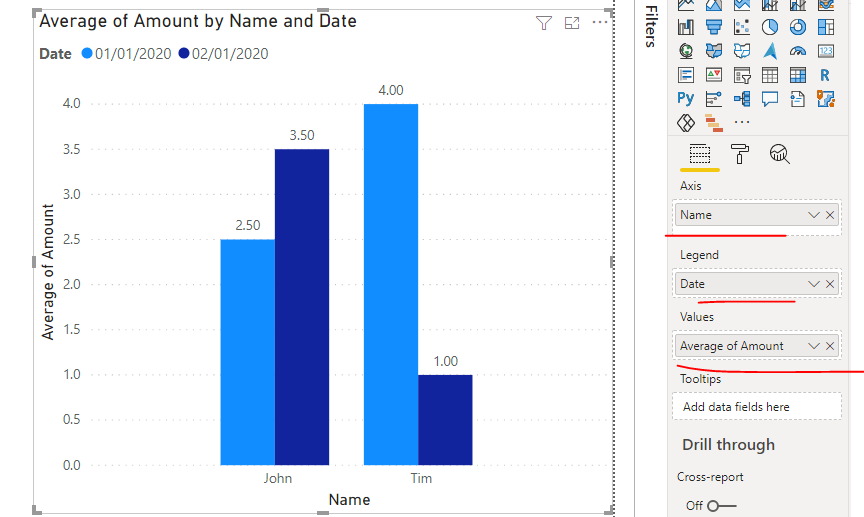Switch to the Fields tab
Screen dimensions: 864x517
coord(700,154)
